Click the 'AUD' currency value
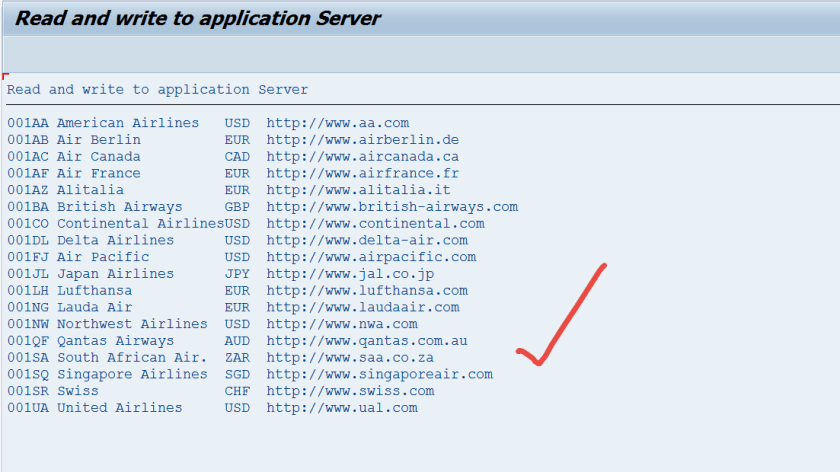This screenshot has height=472, width=840. tap(237, 341)
